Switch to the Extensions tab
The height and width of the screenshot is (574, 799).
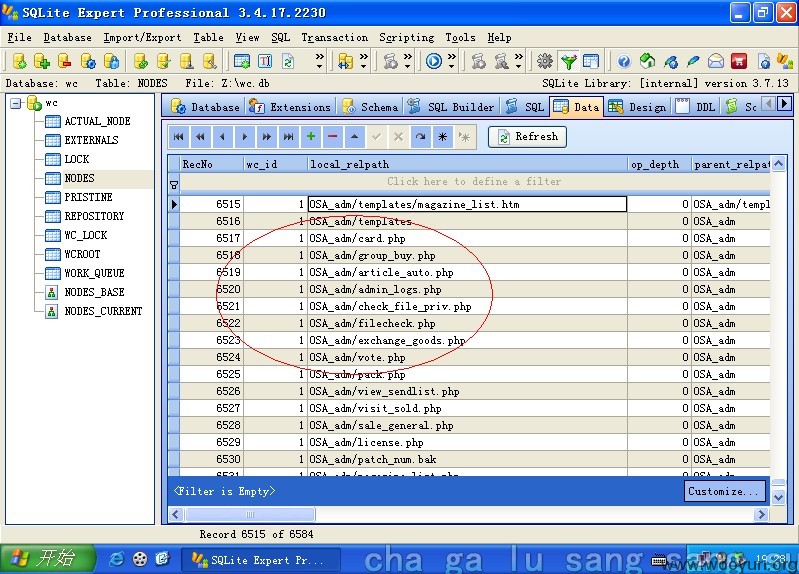[291, 107]
